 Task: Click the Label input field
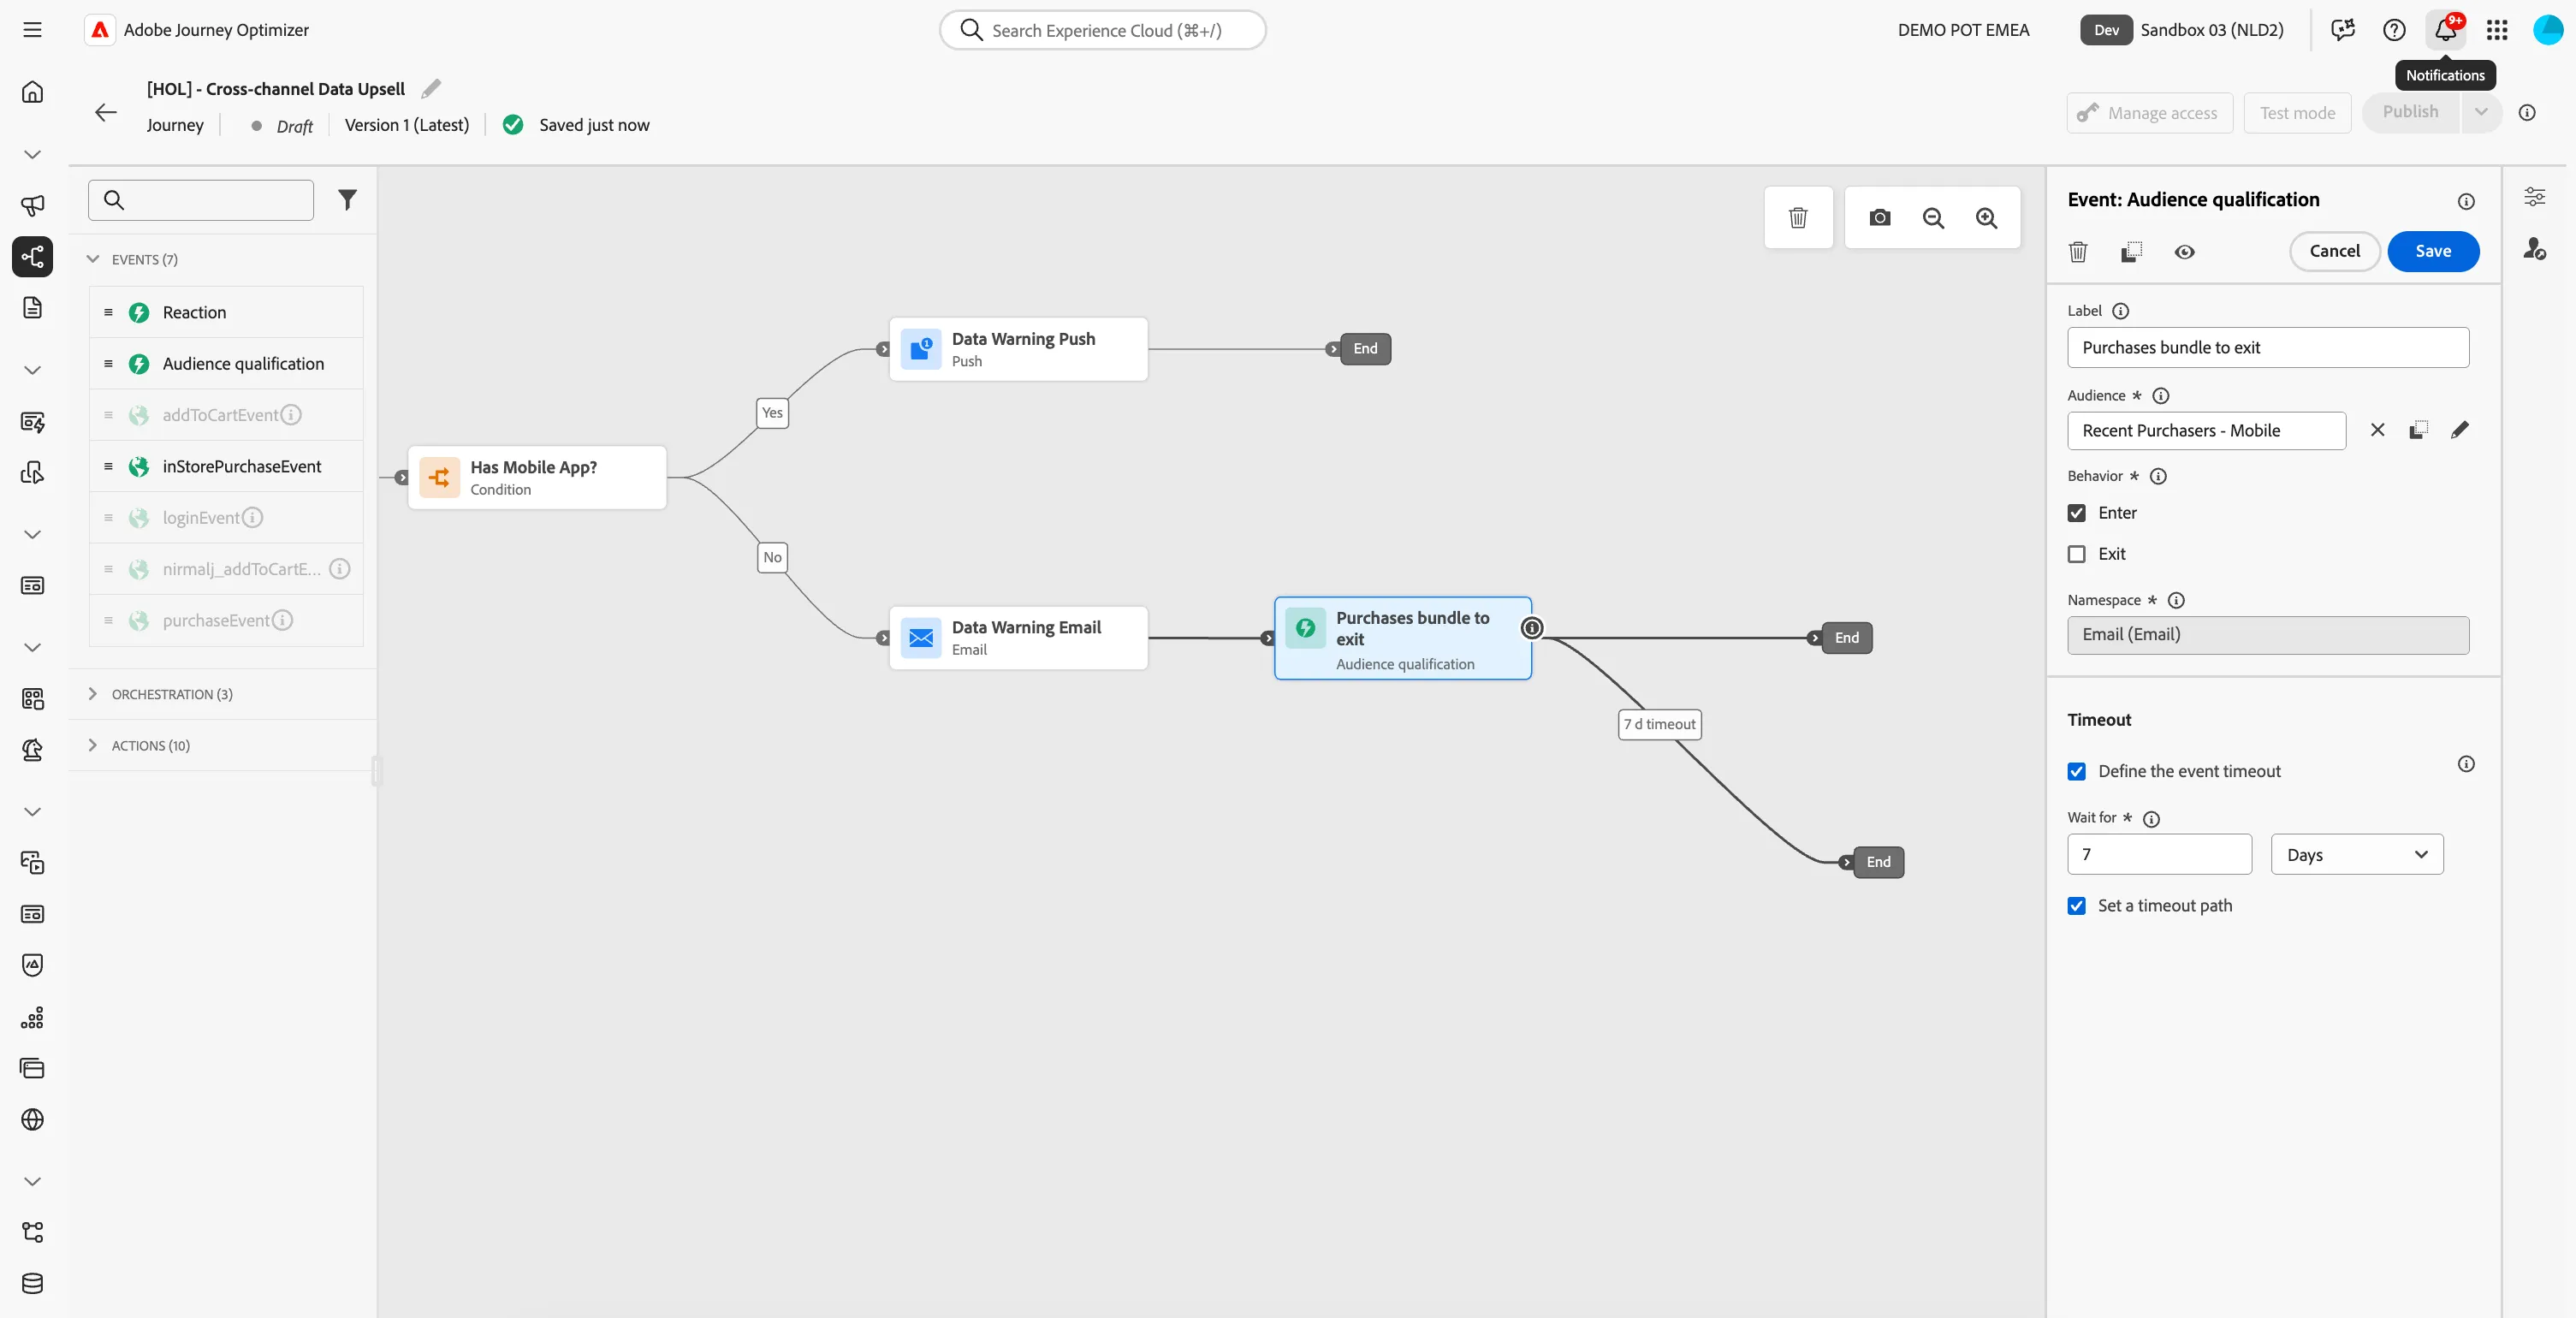(2268, 347)
